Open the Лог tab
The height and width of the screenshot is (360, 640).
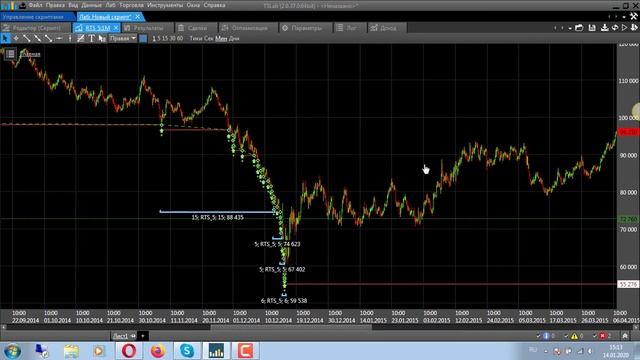point(351,28)
